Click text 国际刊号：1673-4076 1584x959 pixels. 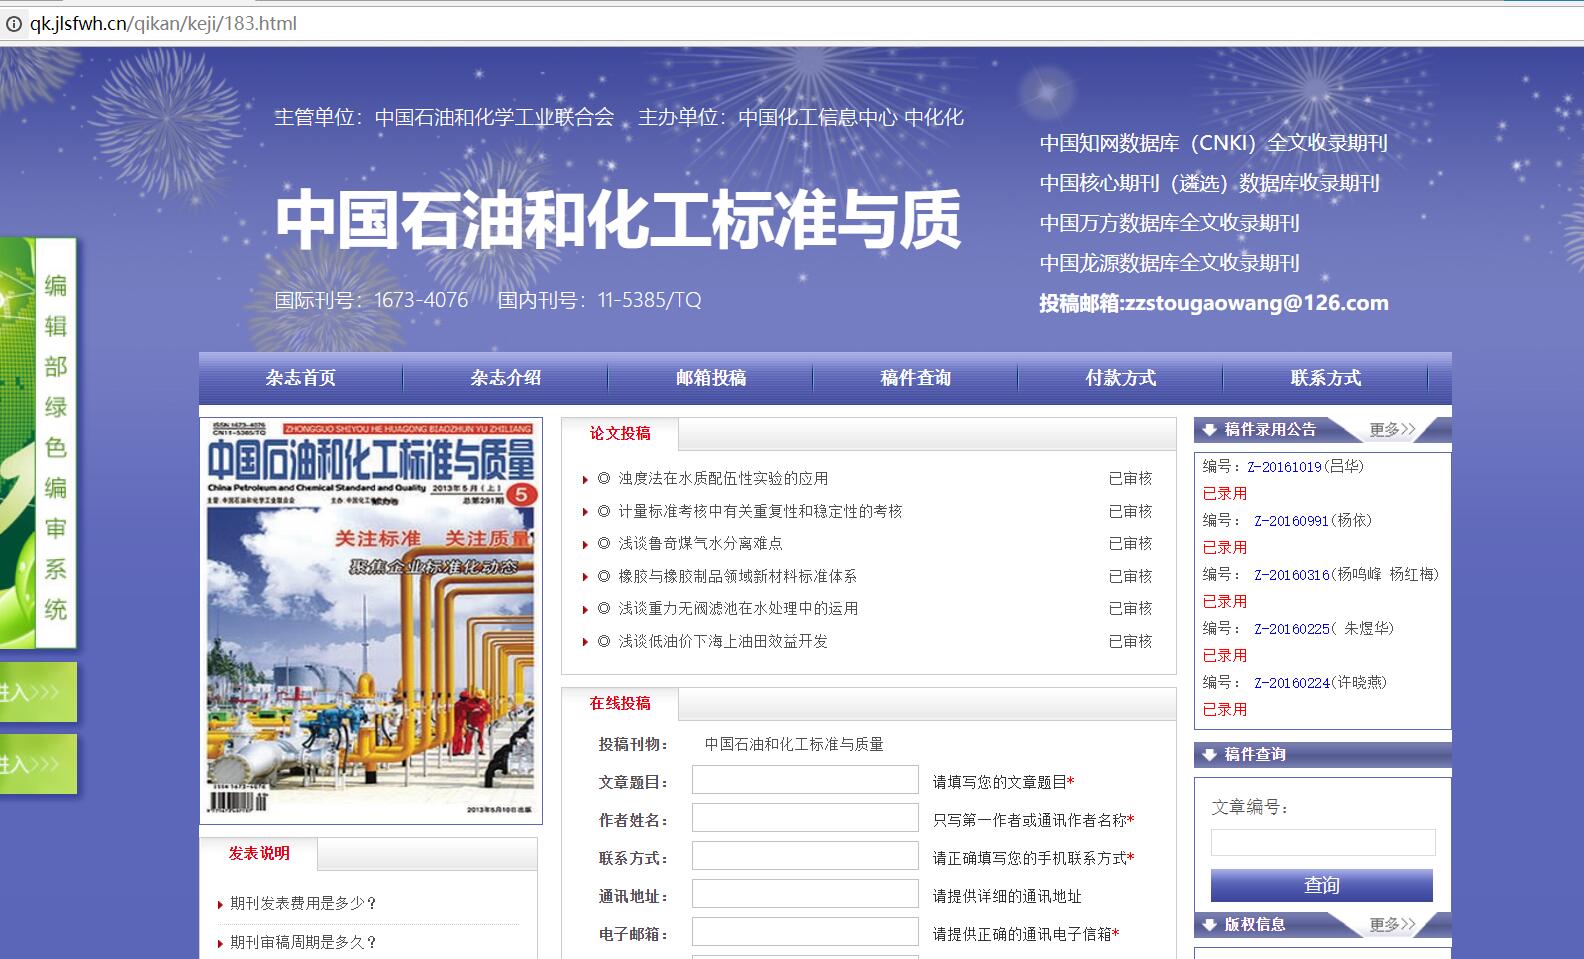372,300
